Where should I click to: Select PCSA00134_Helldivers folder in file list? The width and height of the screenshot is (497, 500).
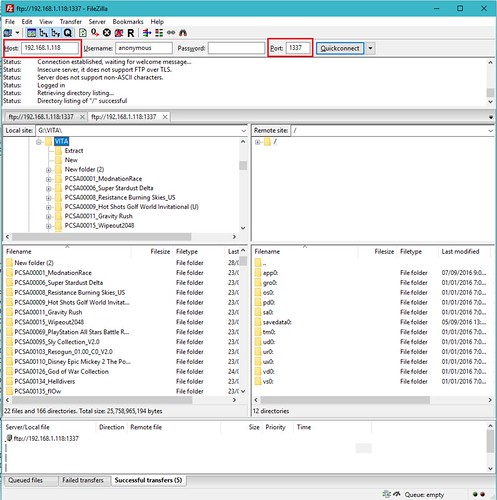tap(44, 382)
